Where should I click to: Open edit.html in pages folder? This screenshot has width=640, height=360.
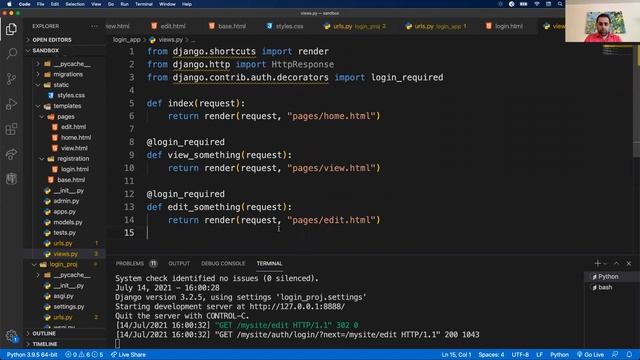point(73,127)
